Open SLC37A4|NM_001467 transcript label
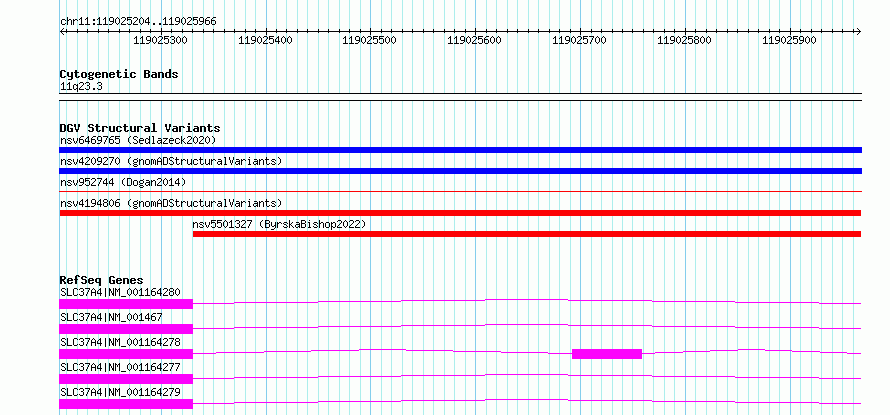The width and height of the screenshot is (890, 415). click(x=111, y=318)
